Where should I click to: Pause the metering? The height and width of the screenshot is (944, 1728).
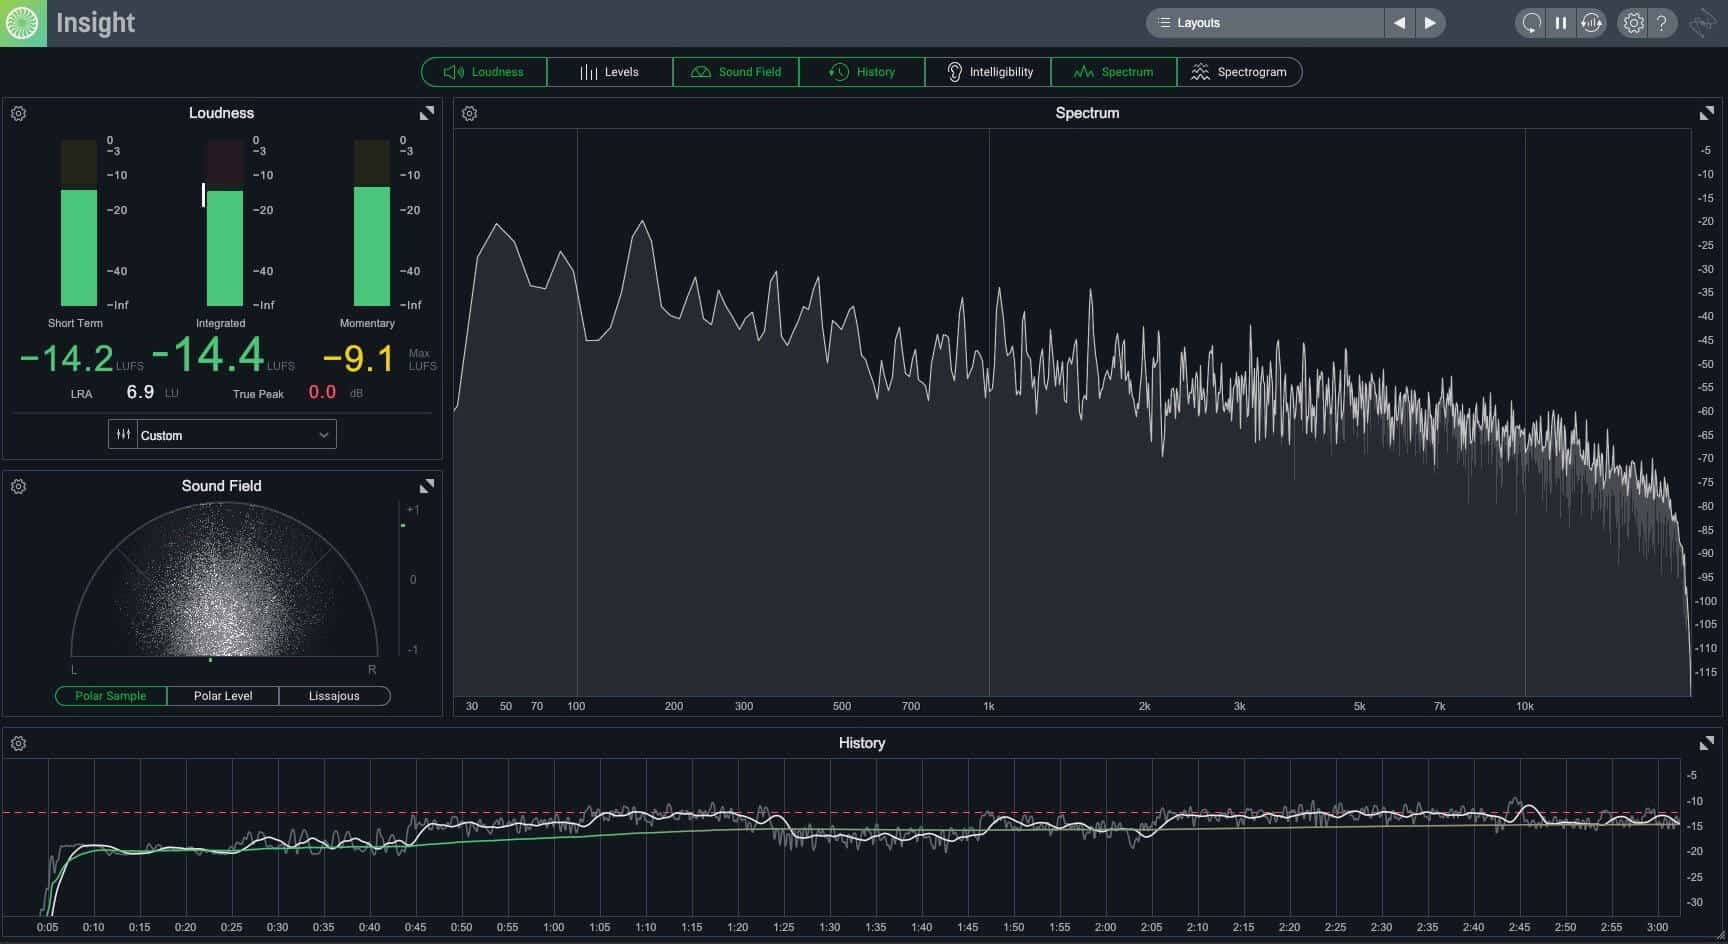click(x=1561, y=23)
